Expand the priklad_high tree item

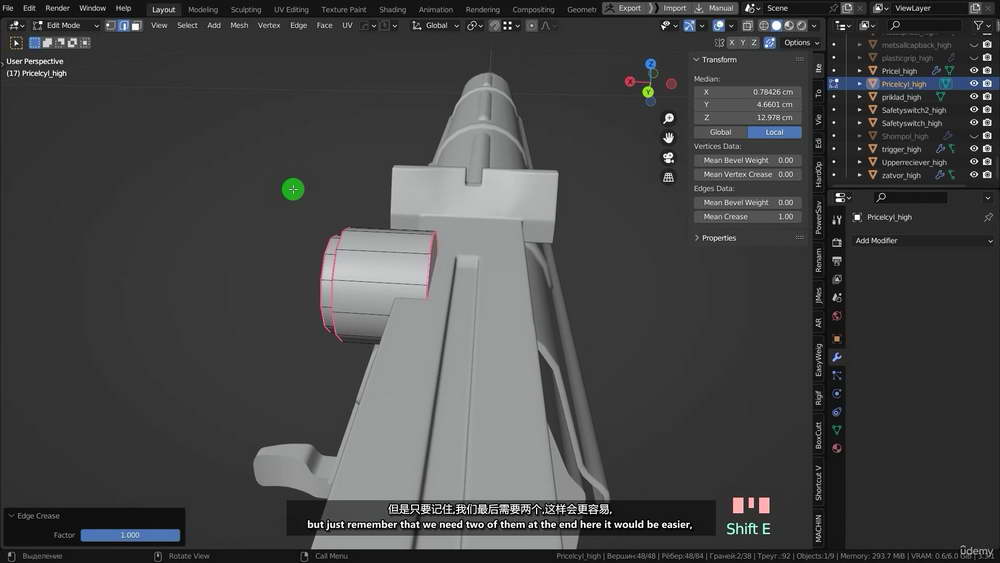(x=860, y=97)
